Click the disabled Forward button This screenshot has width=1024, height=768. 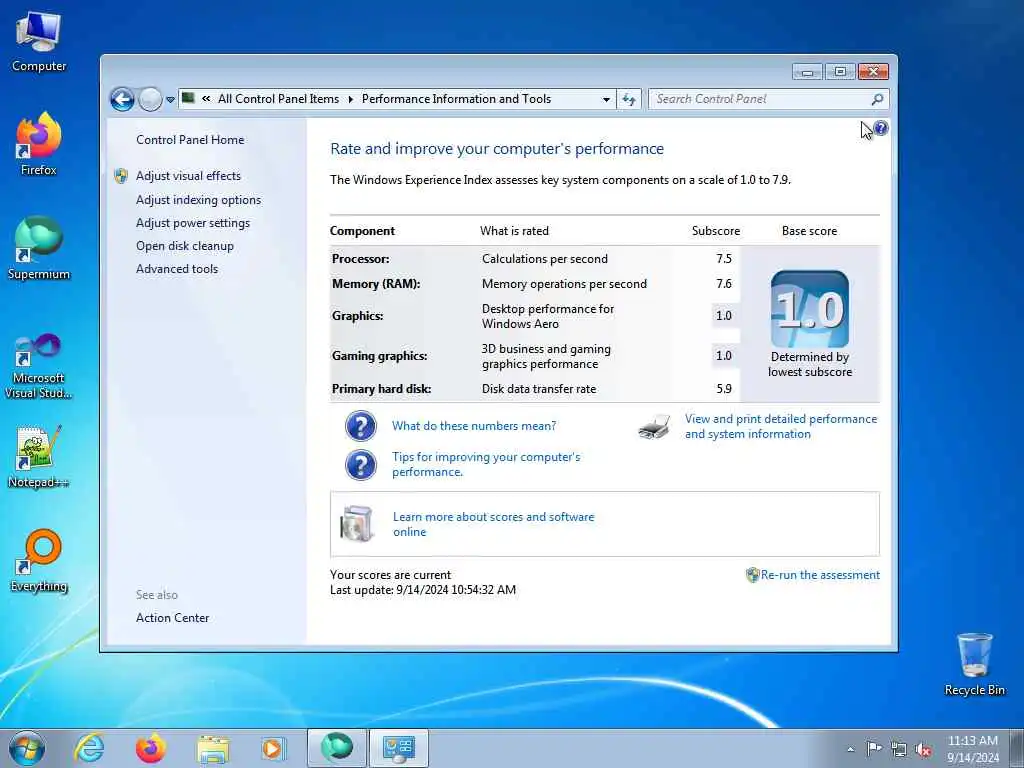[150, 99]
